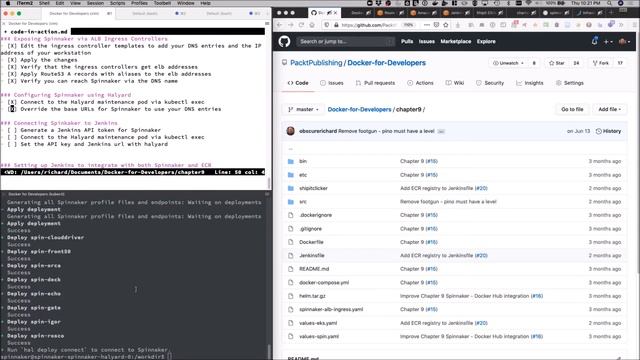Image resolution: width=640 pixels, height=360 pixels.
Task: Open the iTerm2 Session menu
Action: pyautogui.click(x=95, y=3)
